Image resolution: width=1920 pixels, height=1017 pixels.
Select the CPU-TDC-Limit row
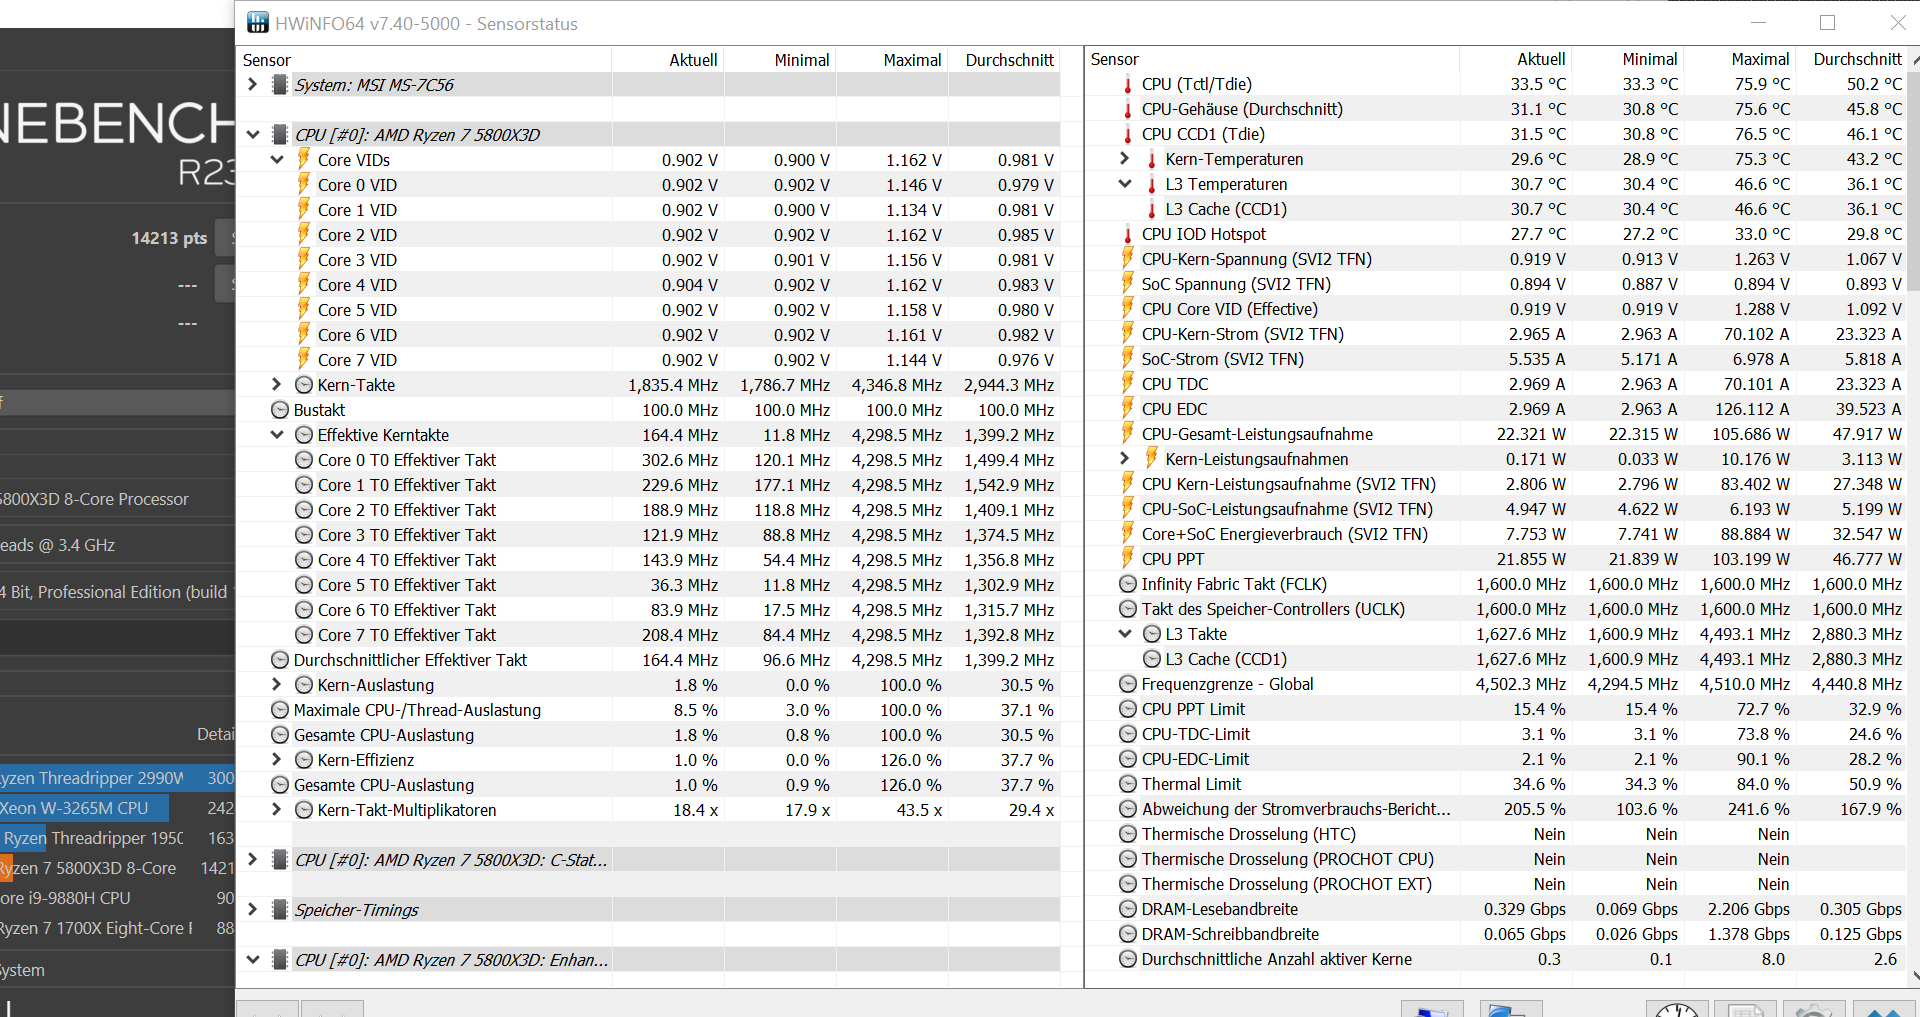[1497, 734]
